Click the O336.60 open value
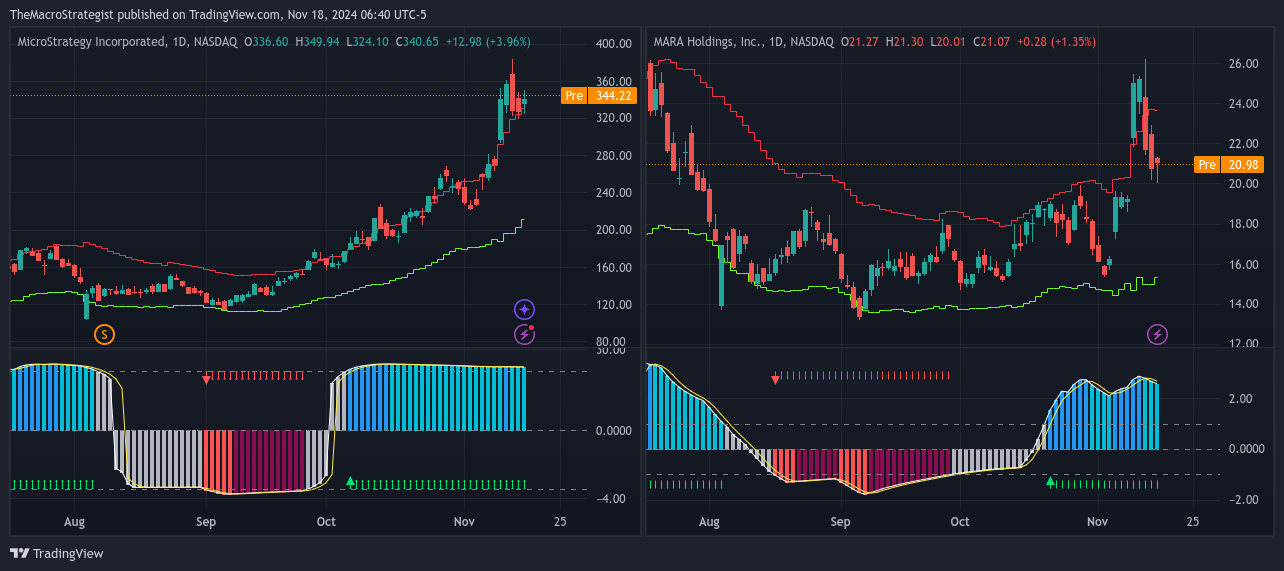This screenshot has width=1284, height=571. [266, 42]
